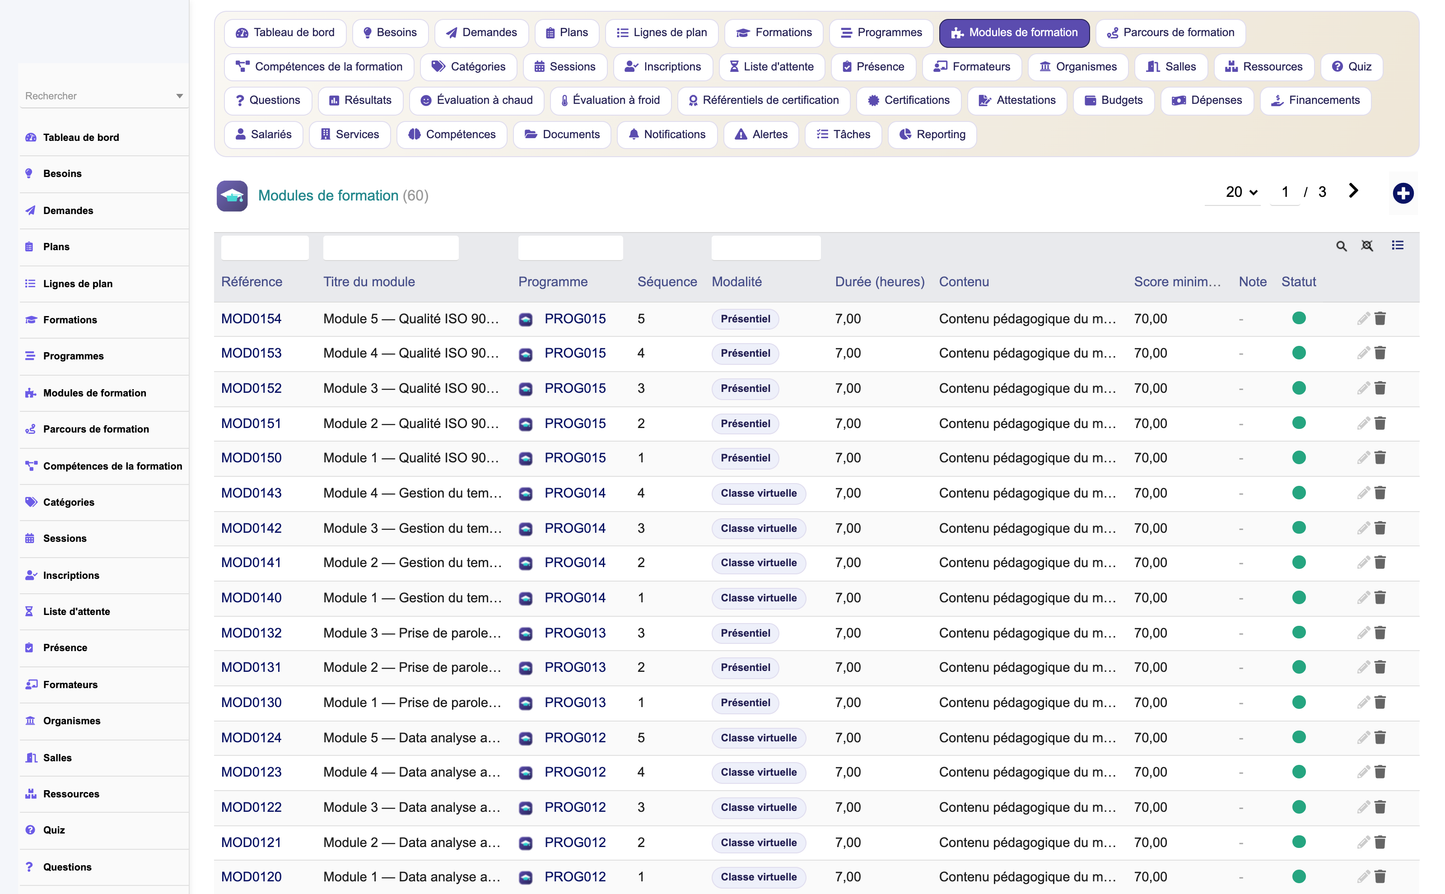Image resolution: width=1445 pixels, height=894 pixels.
Task: Sort by Durée (heures) column header
Action: click(x=879, y=282)
